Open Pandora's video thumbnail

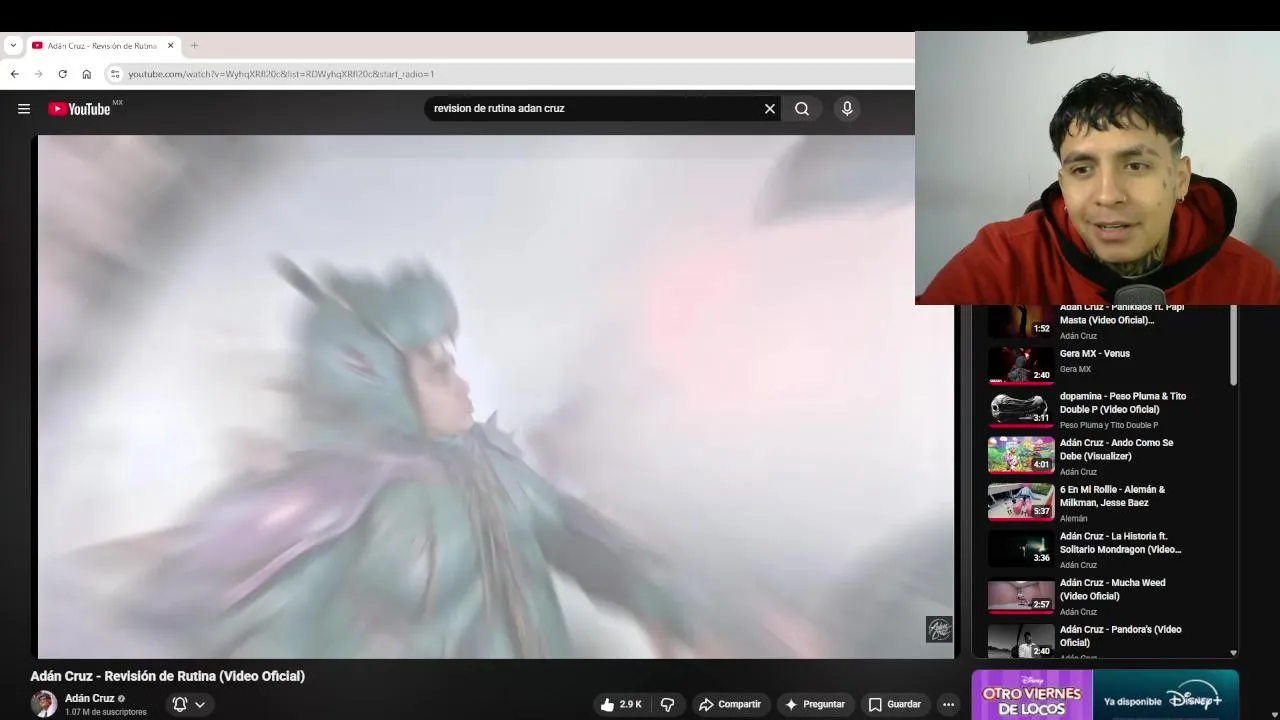pyautogui.click(x=1021, y=641)
